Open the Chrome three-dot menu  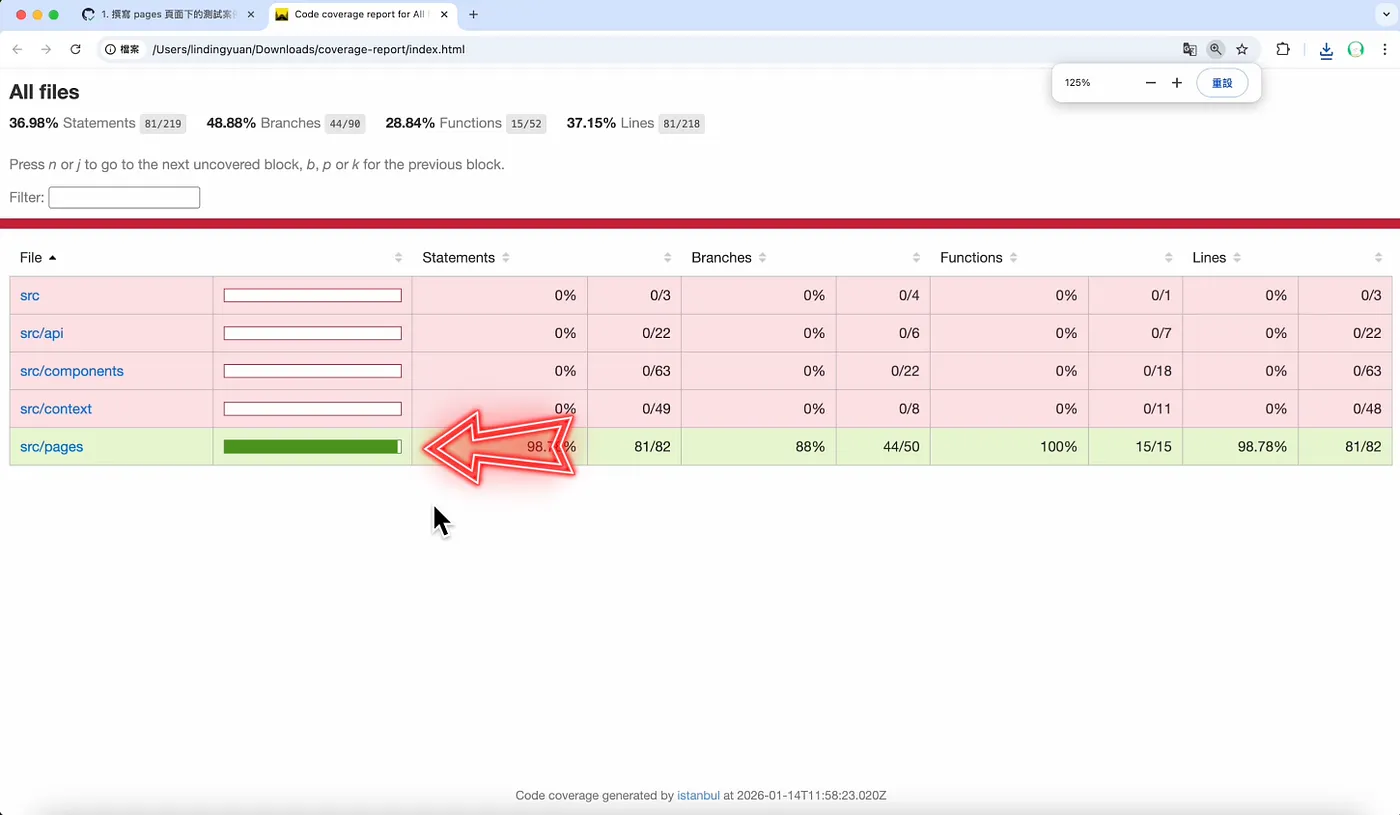(x=1385, y=49)
